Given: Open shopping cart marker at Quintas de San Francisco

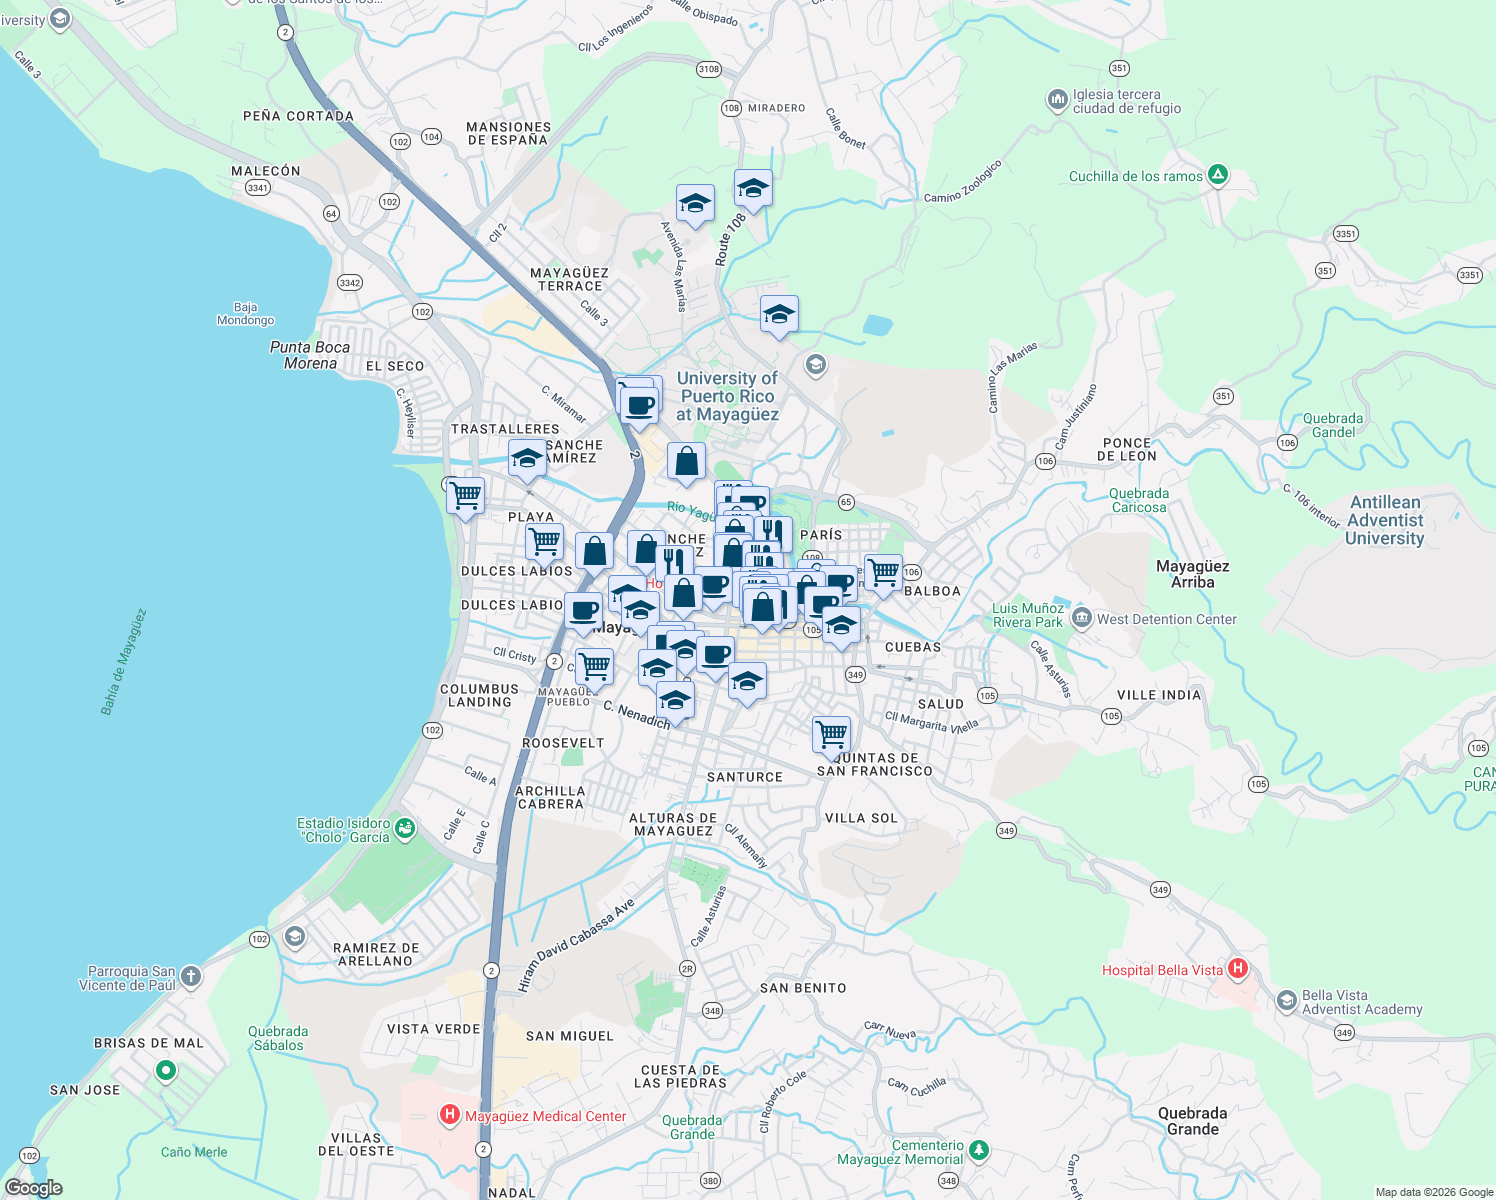Looking at the screenshot, I should (831, 736).
